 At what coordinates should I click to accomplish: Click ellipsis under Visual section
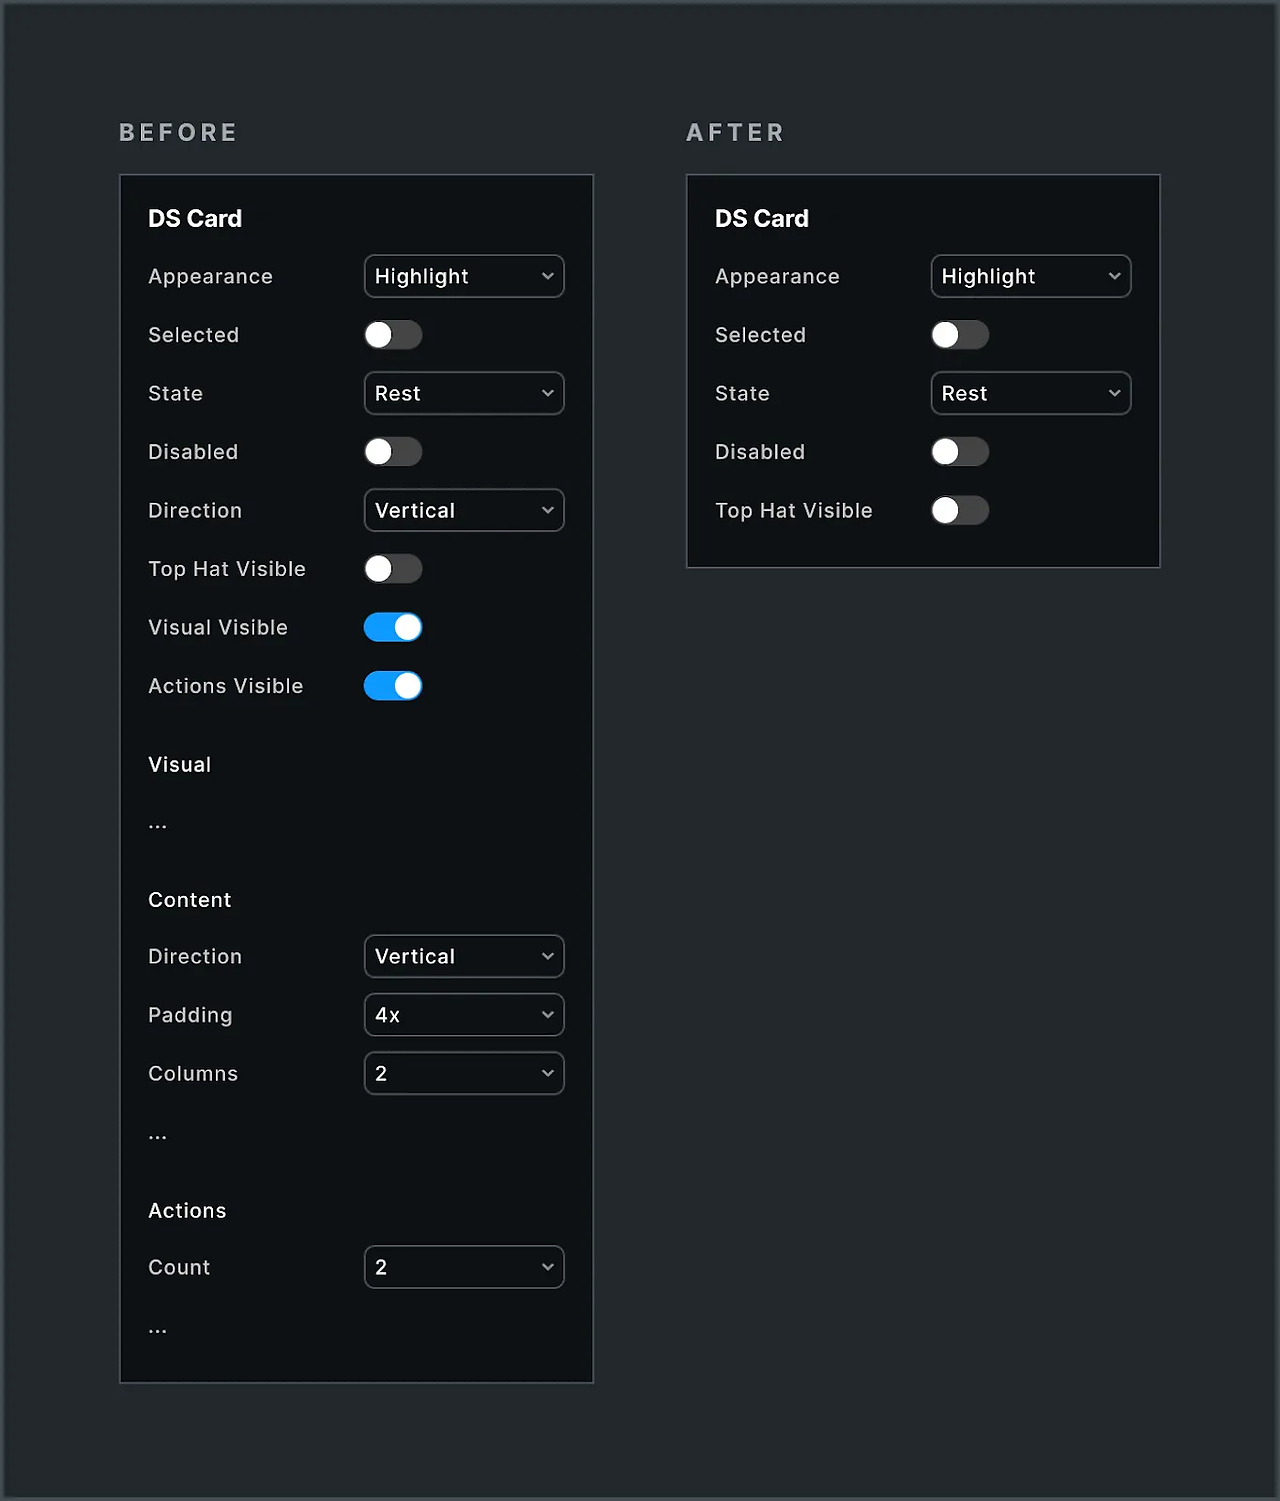pos(158,827)
